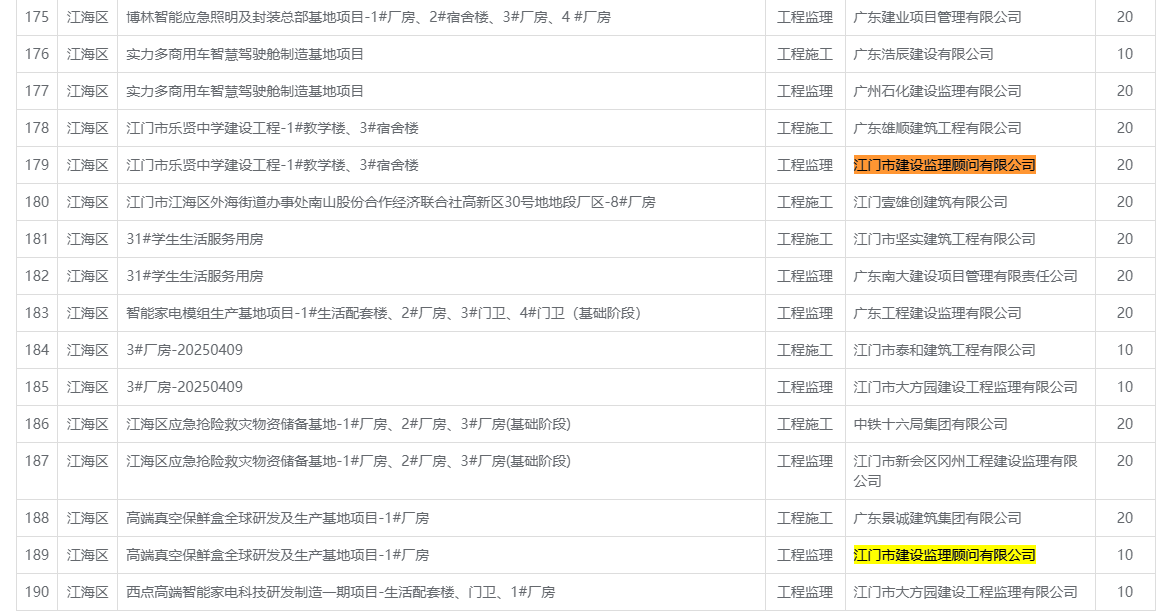Click the row number 190 cell
Viewport: 1163px width, 611px height.
[37, 592]
